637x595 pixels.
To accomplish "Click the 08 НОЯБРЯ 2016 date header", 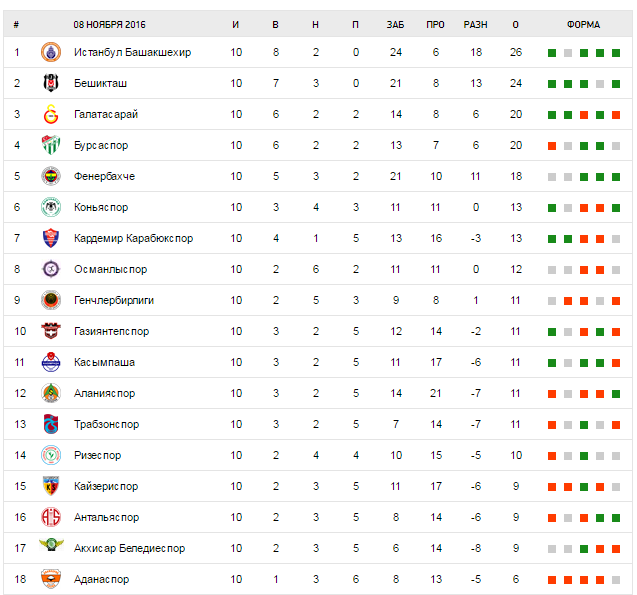I will [110, 23].
